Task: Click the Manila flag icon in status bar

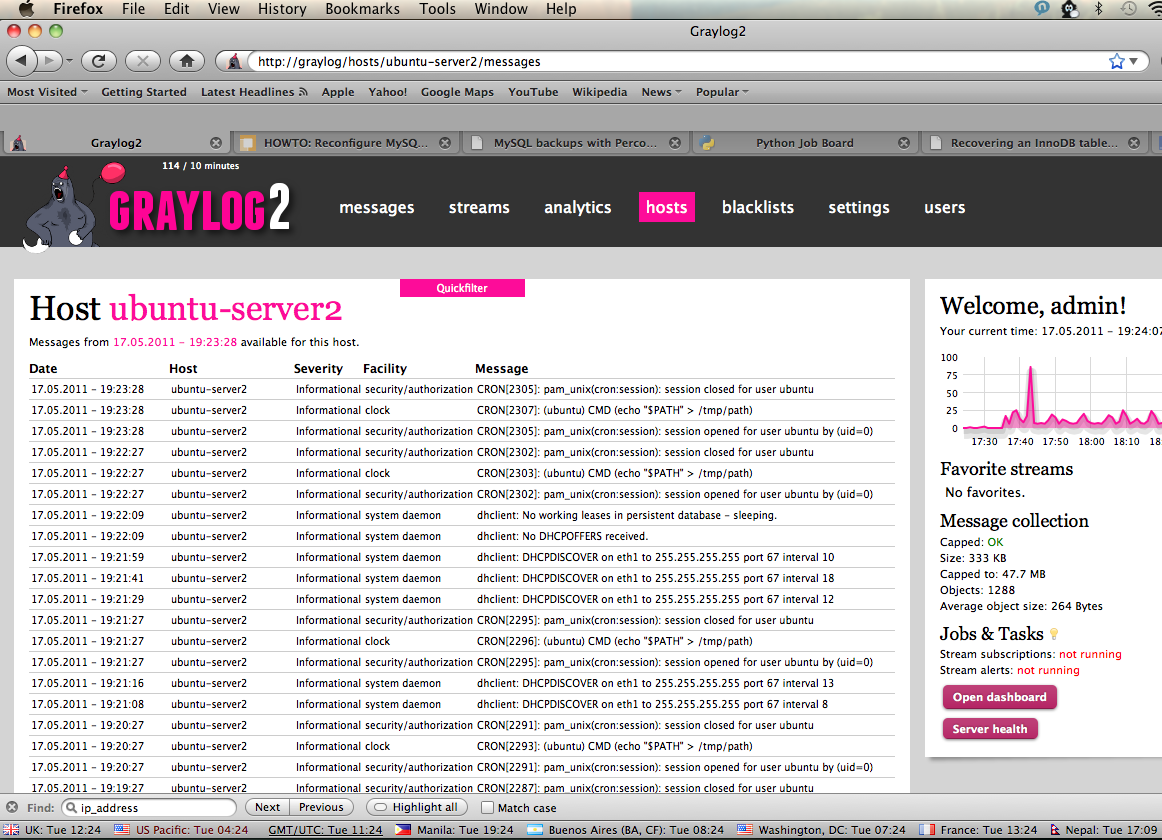Action: (403, 830)
